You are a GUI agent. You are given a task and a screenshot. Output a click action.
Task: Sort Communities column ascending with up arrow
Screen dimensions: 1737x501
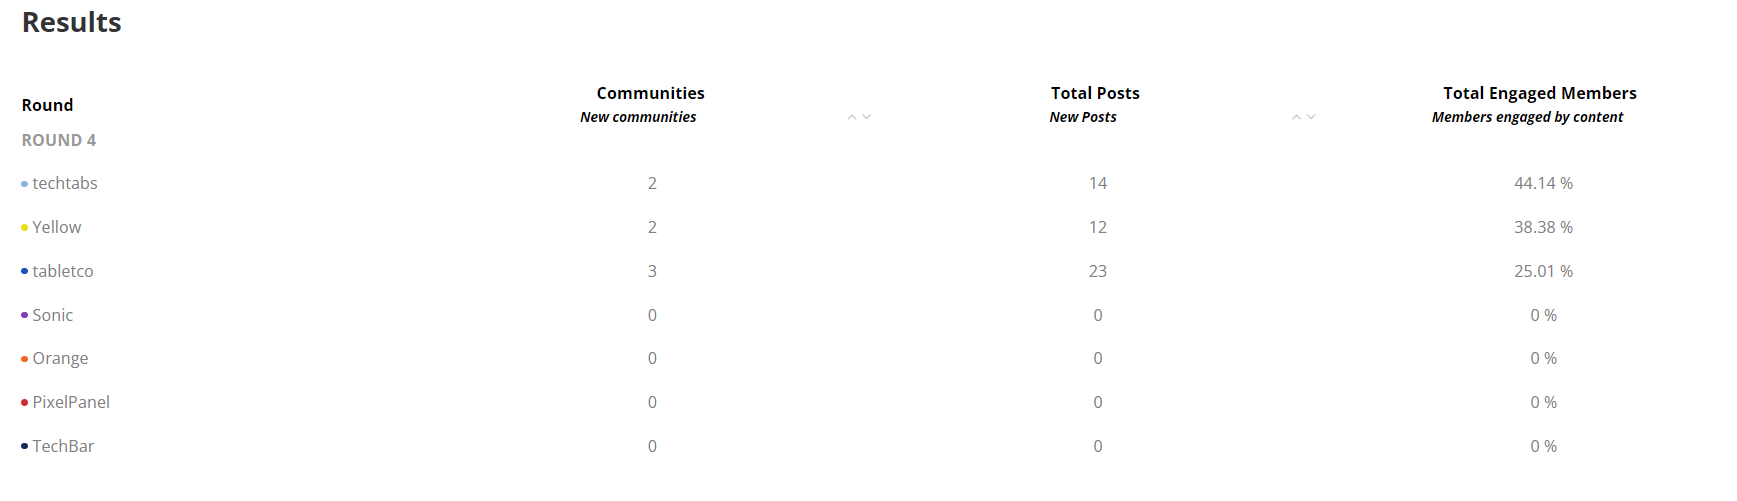coord(852,117)
